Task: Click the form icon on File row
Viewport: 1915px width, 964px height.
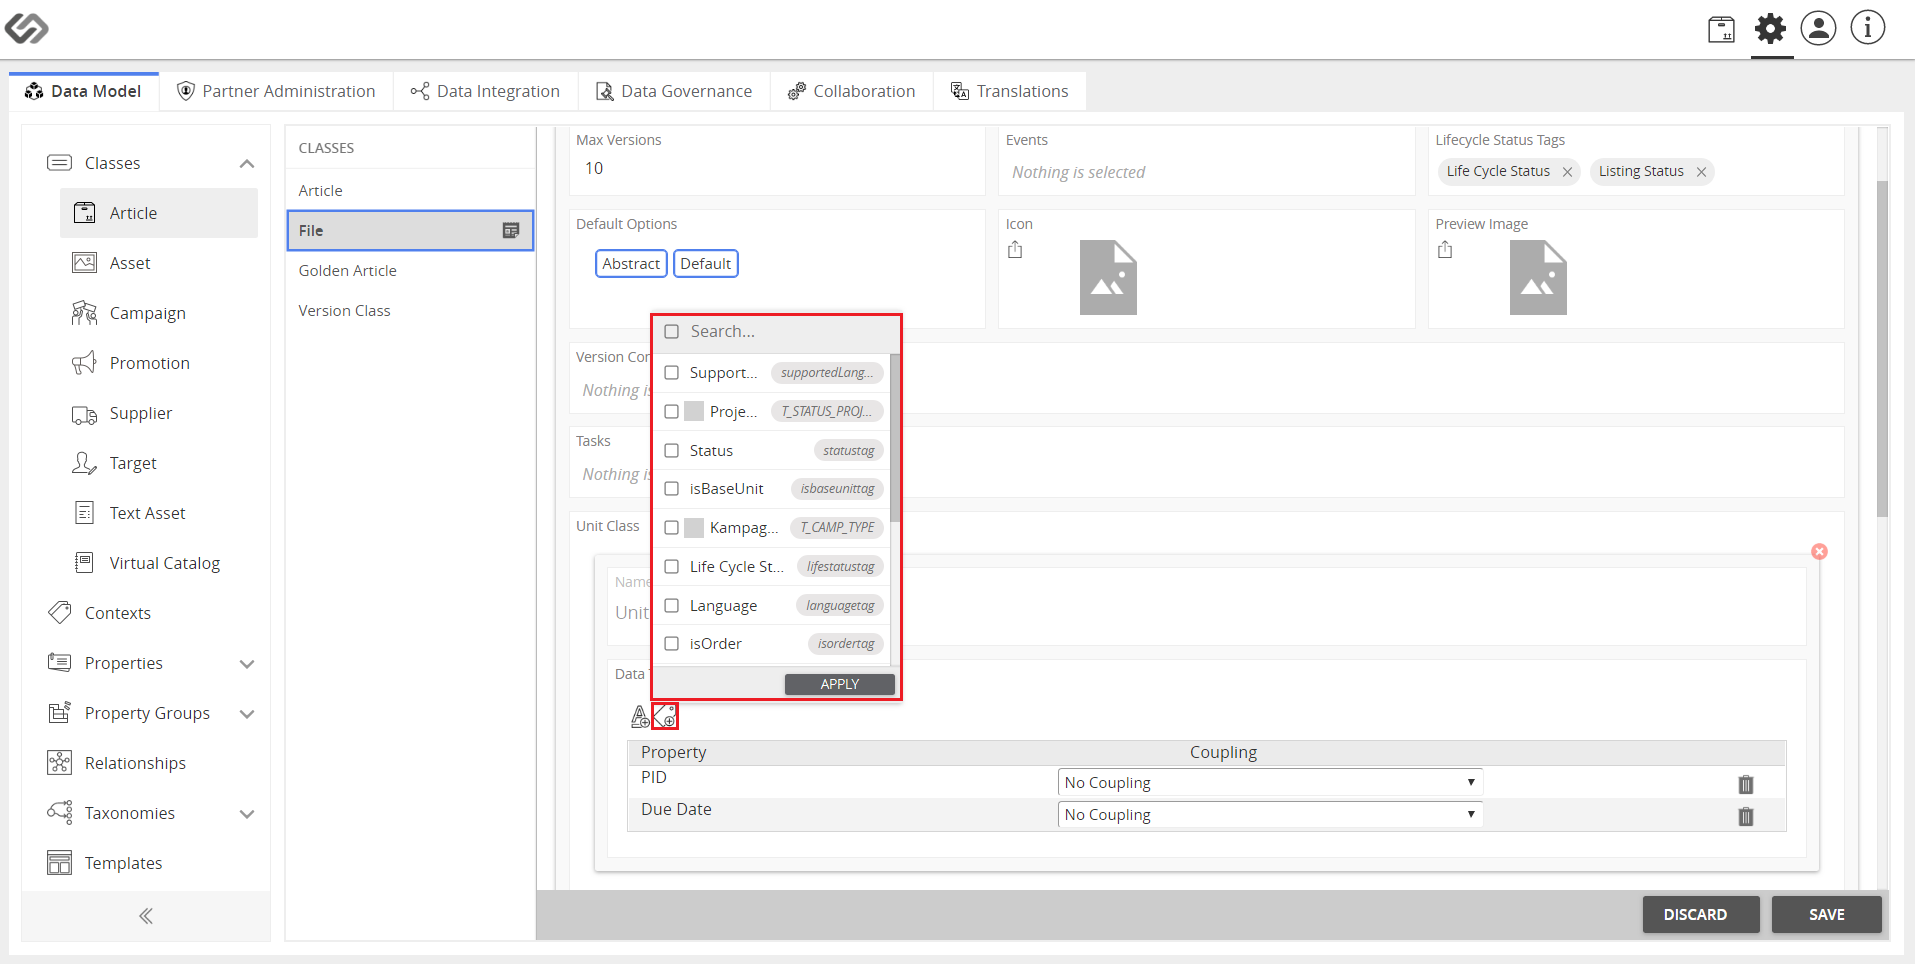Action: pyautogui.click(x=511, y=230)
